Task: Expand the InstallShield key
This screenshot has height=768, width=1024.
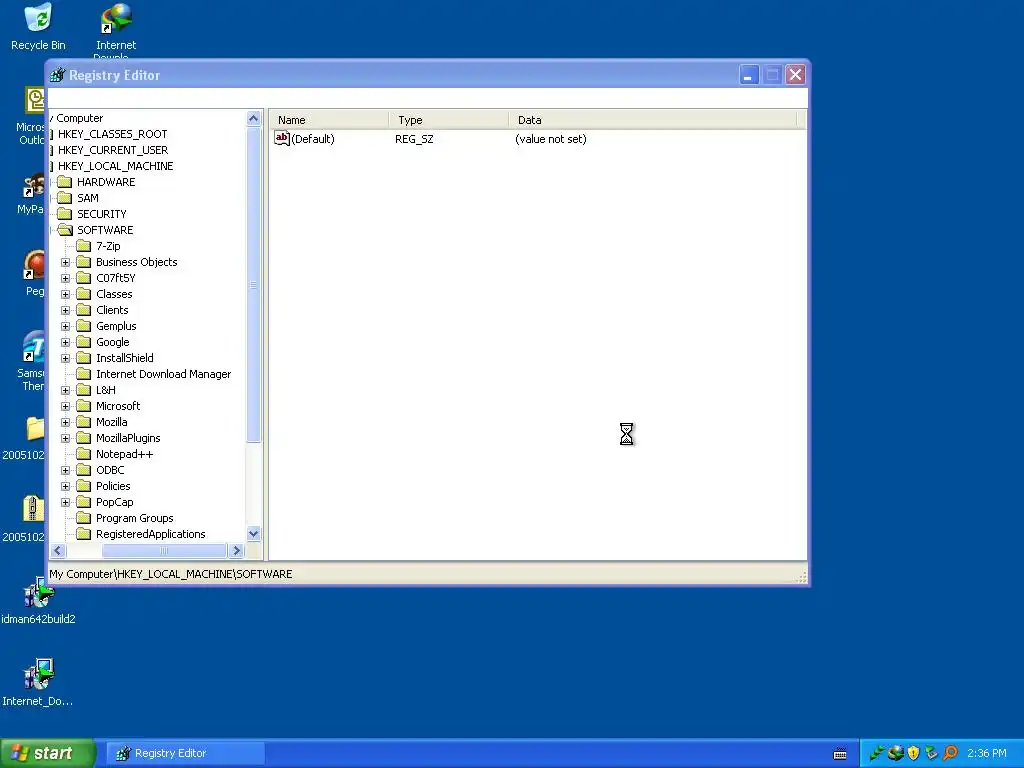Action: point(65,359)
